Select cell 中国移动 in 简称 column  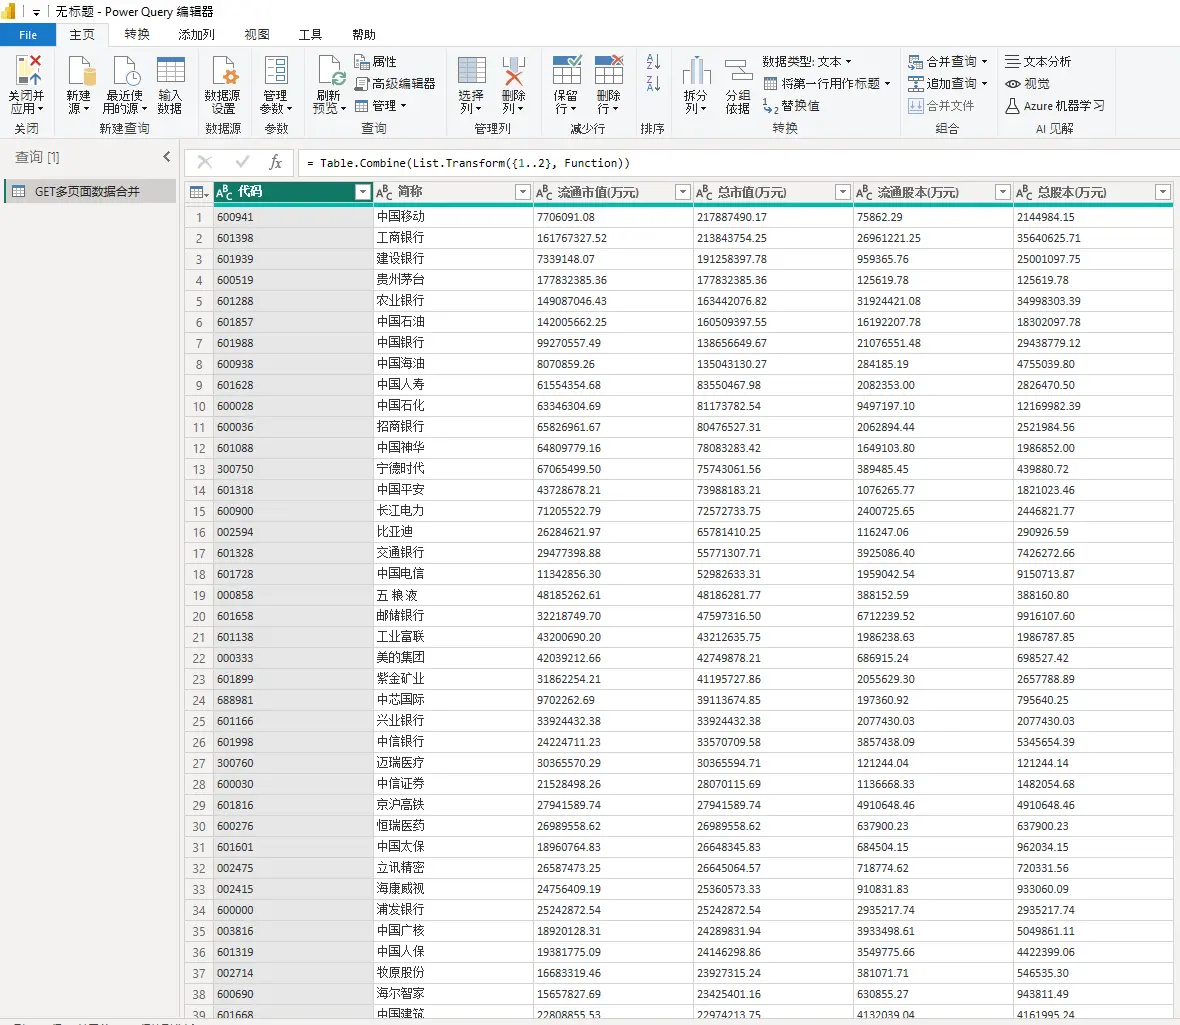coord(453,217)
